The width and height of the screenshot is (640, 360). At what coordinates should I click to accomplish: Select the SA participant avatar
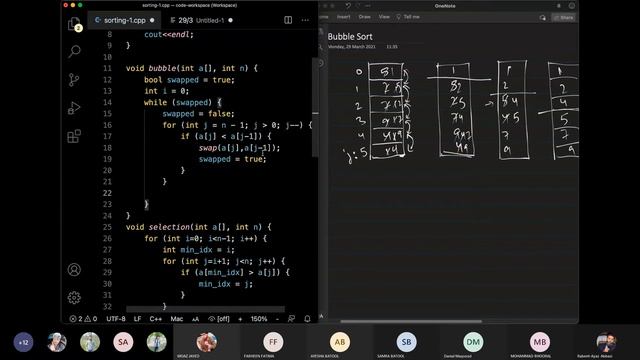point(123,342)
